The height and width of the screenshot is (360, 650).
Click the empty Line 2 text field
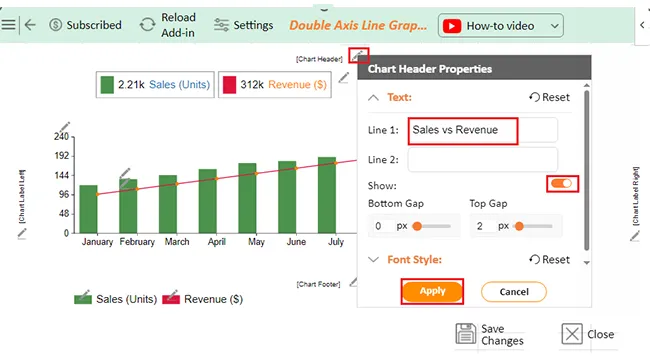(483, 160)
